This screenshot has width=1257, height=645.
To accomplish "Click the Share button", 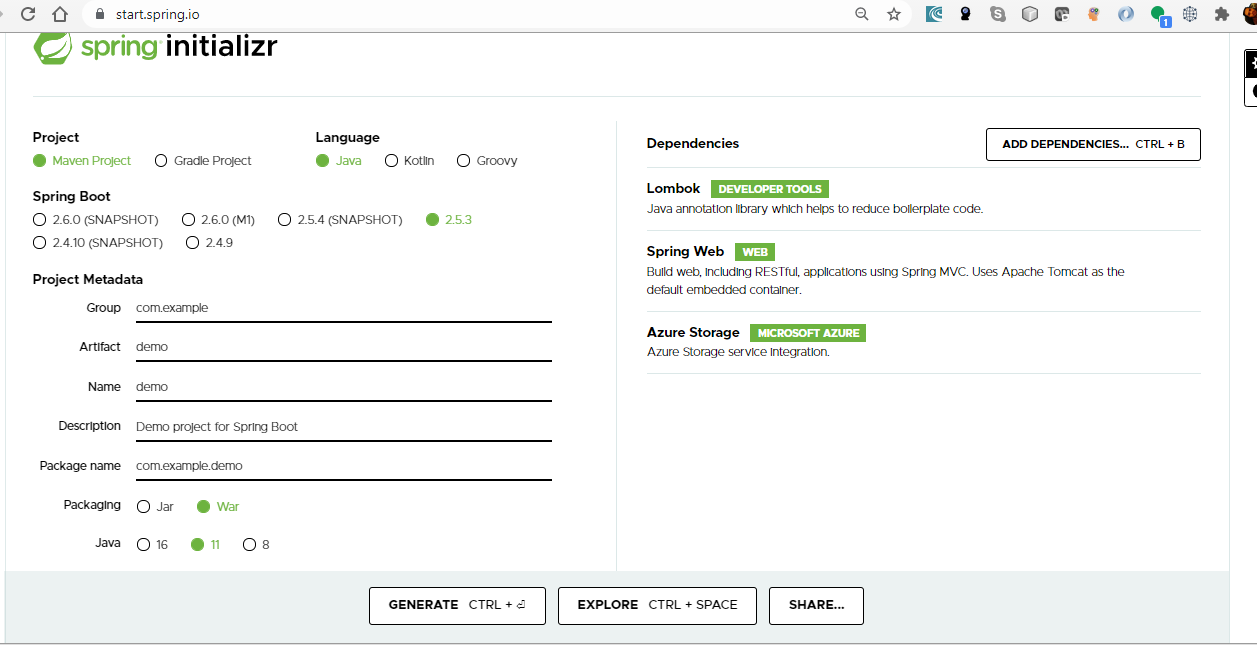I will pyautogui.click(x=816, y=605).
